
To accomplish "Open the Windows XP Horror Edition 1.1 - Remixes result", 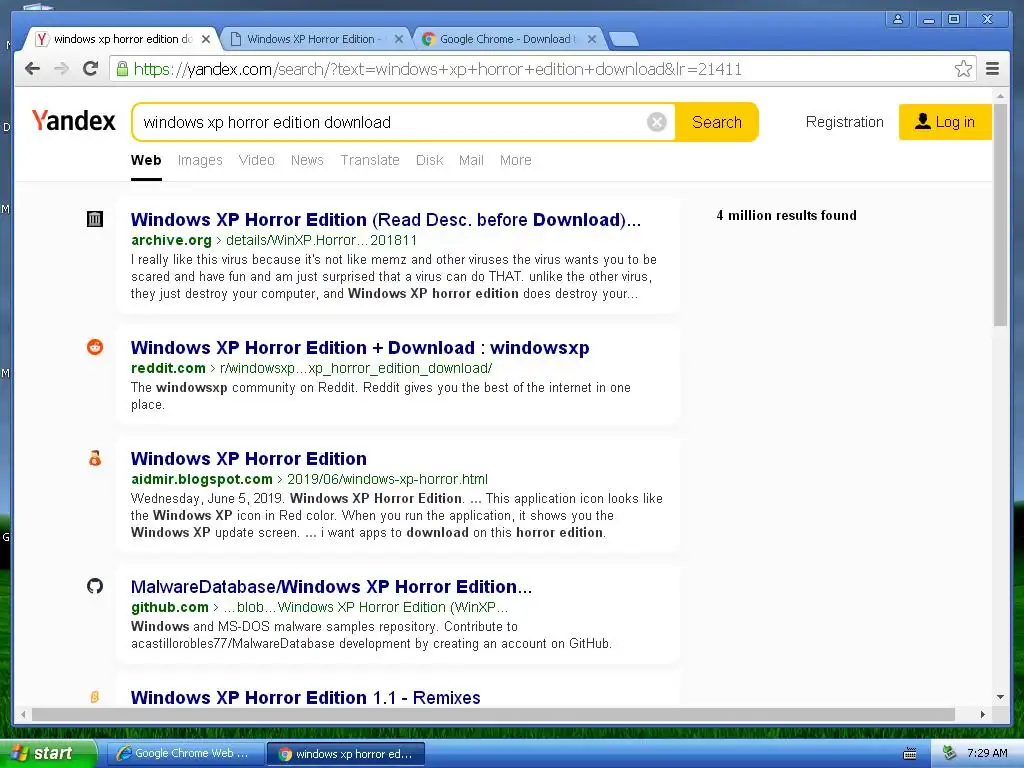I will (306, 697).
